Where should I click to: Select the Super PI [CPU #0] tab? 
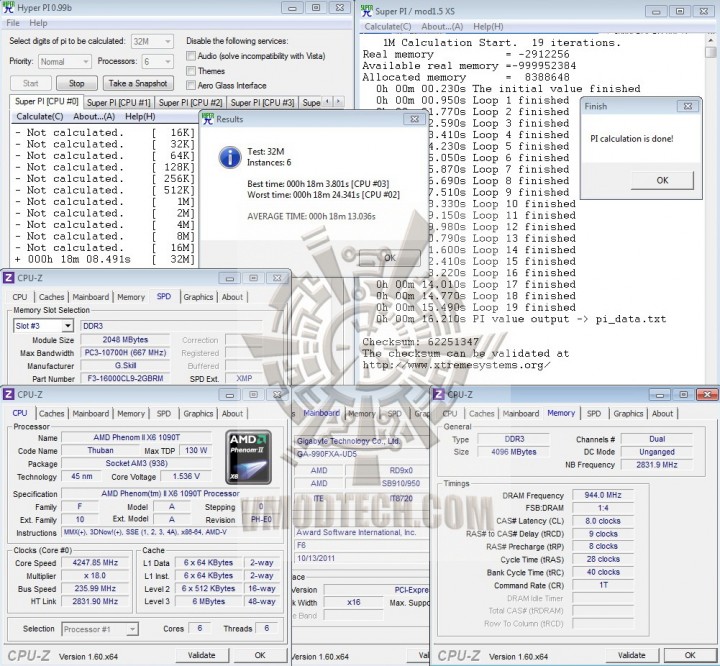pyautogui.click(x=46, y=102)
